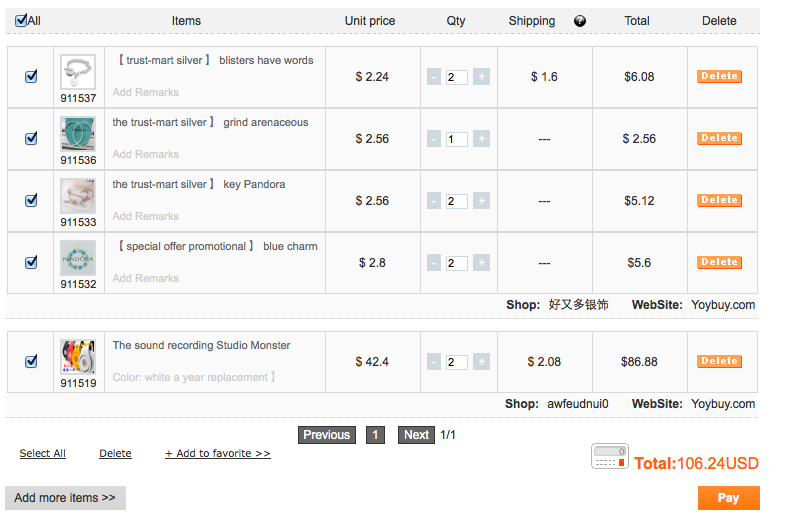Open the Studio Monster headphones thumbnail
786x516 pixels.
tap(77, 357)
